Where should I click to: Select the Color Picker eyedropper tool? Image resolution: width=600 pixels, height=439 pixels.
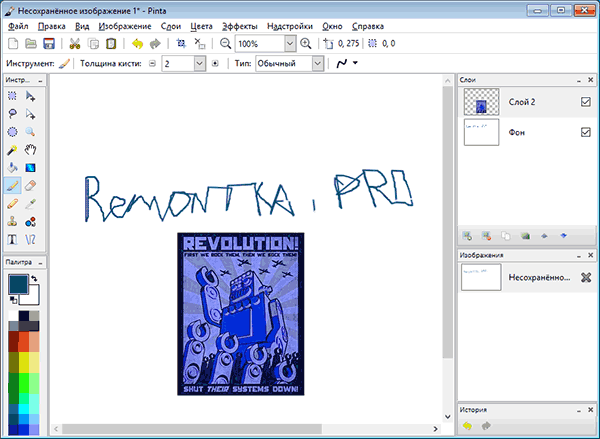(x=30, y=204)
